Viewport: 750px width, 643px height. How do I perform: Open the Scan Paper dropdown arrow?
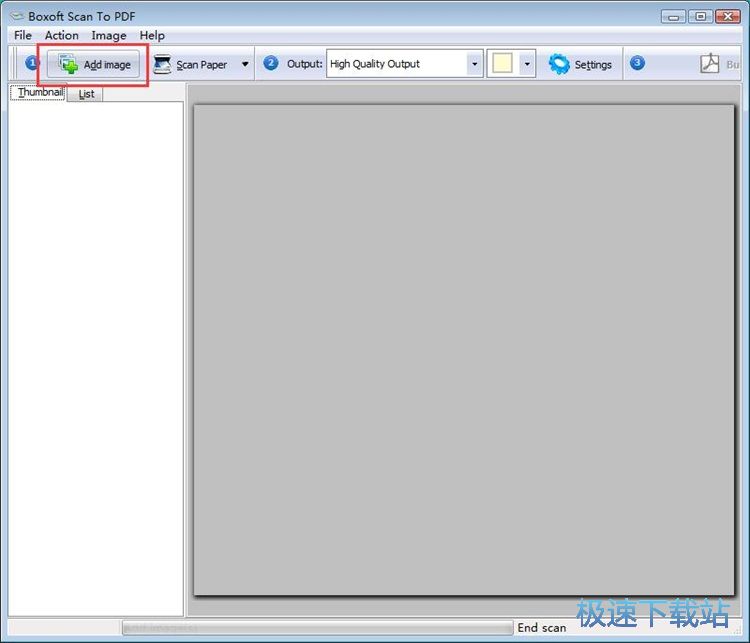point(245,64)
